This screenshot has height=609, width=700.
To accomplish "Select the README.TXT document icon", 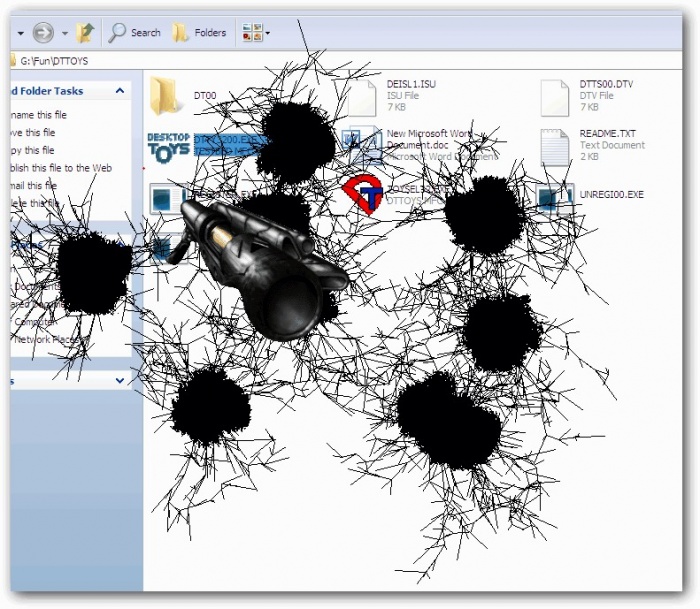I will pos(554,147).
